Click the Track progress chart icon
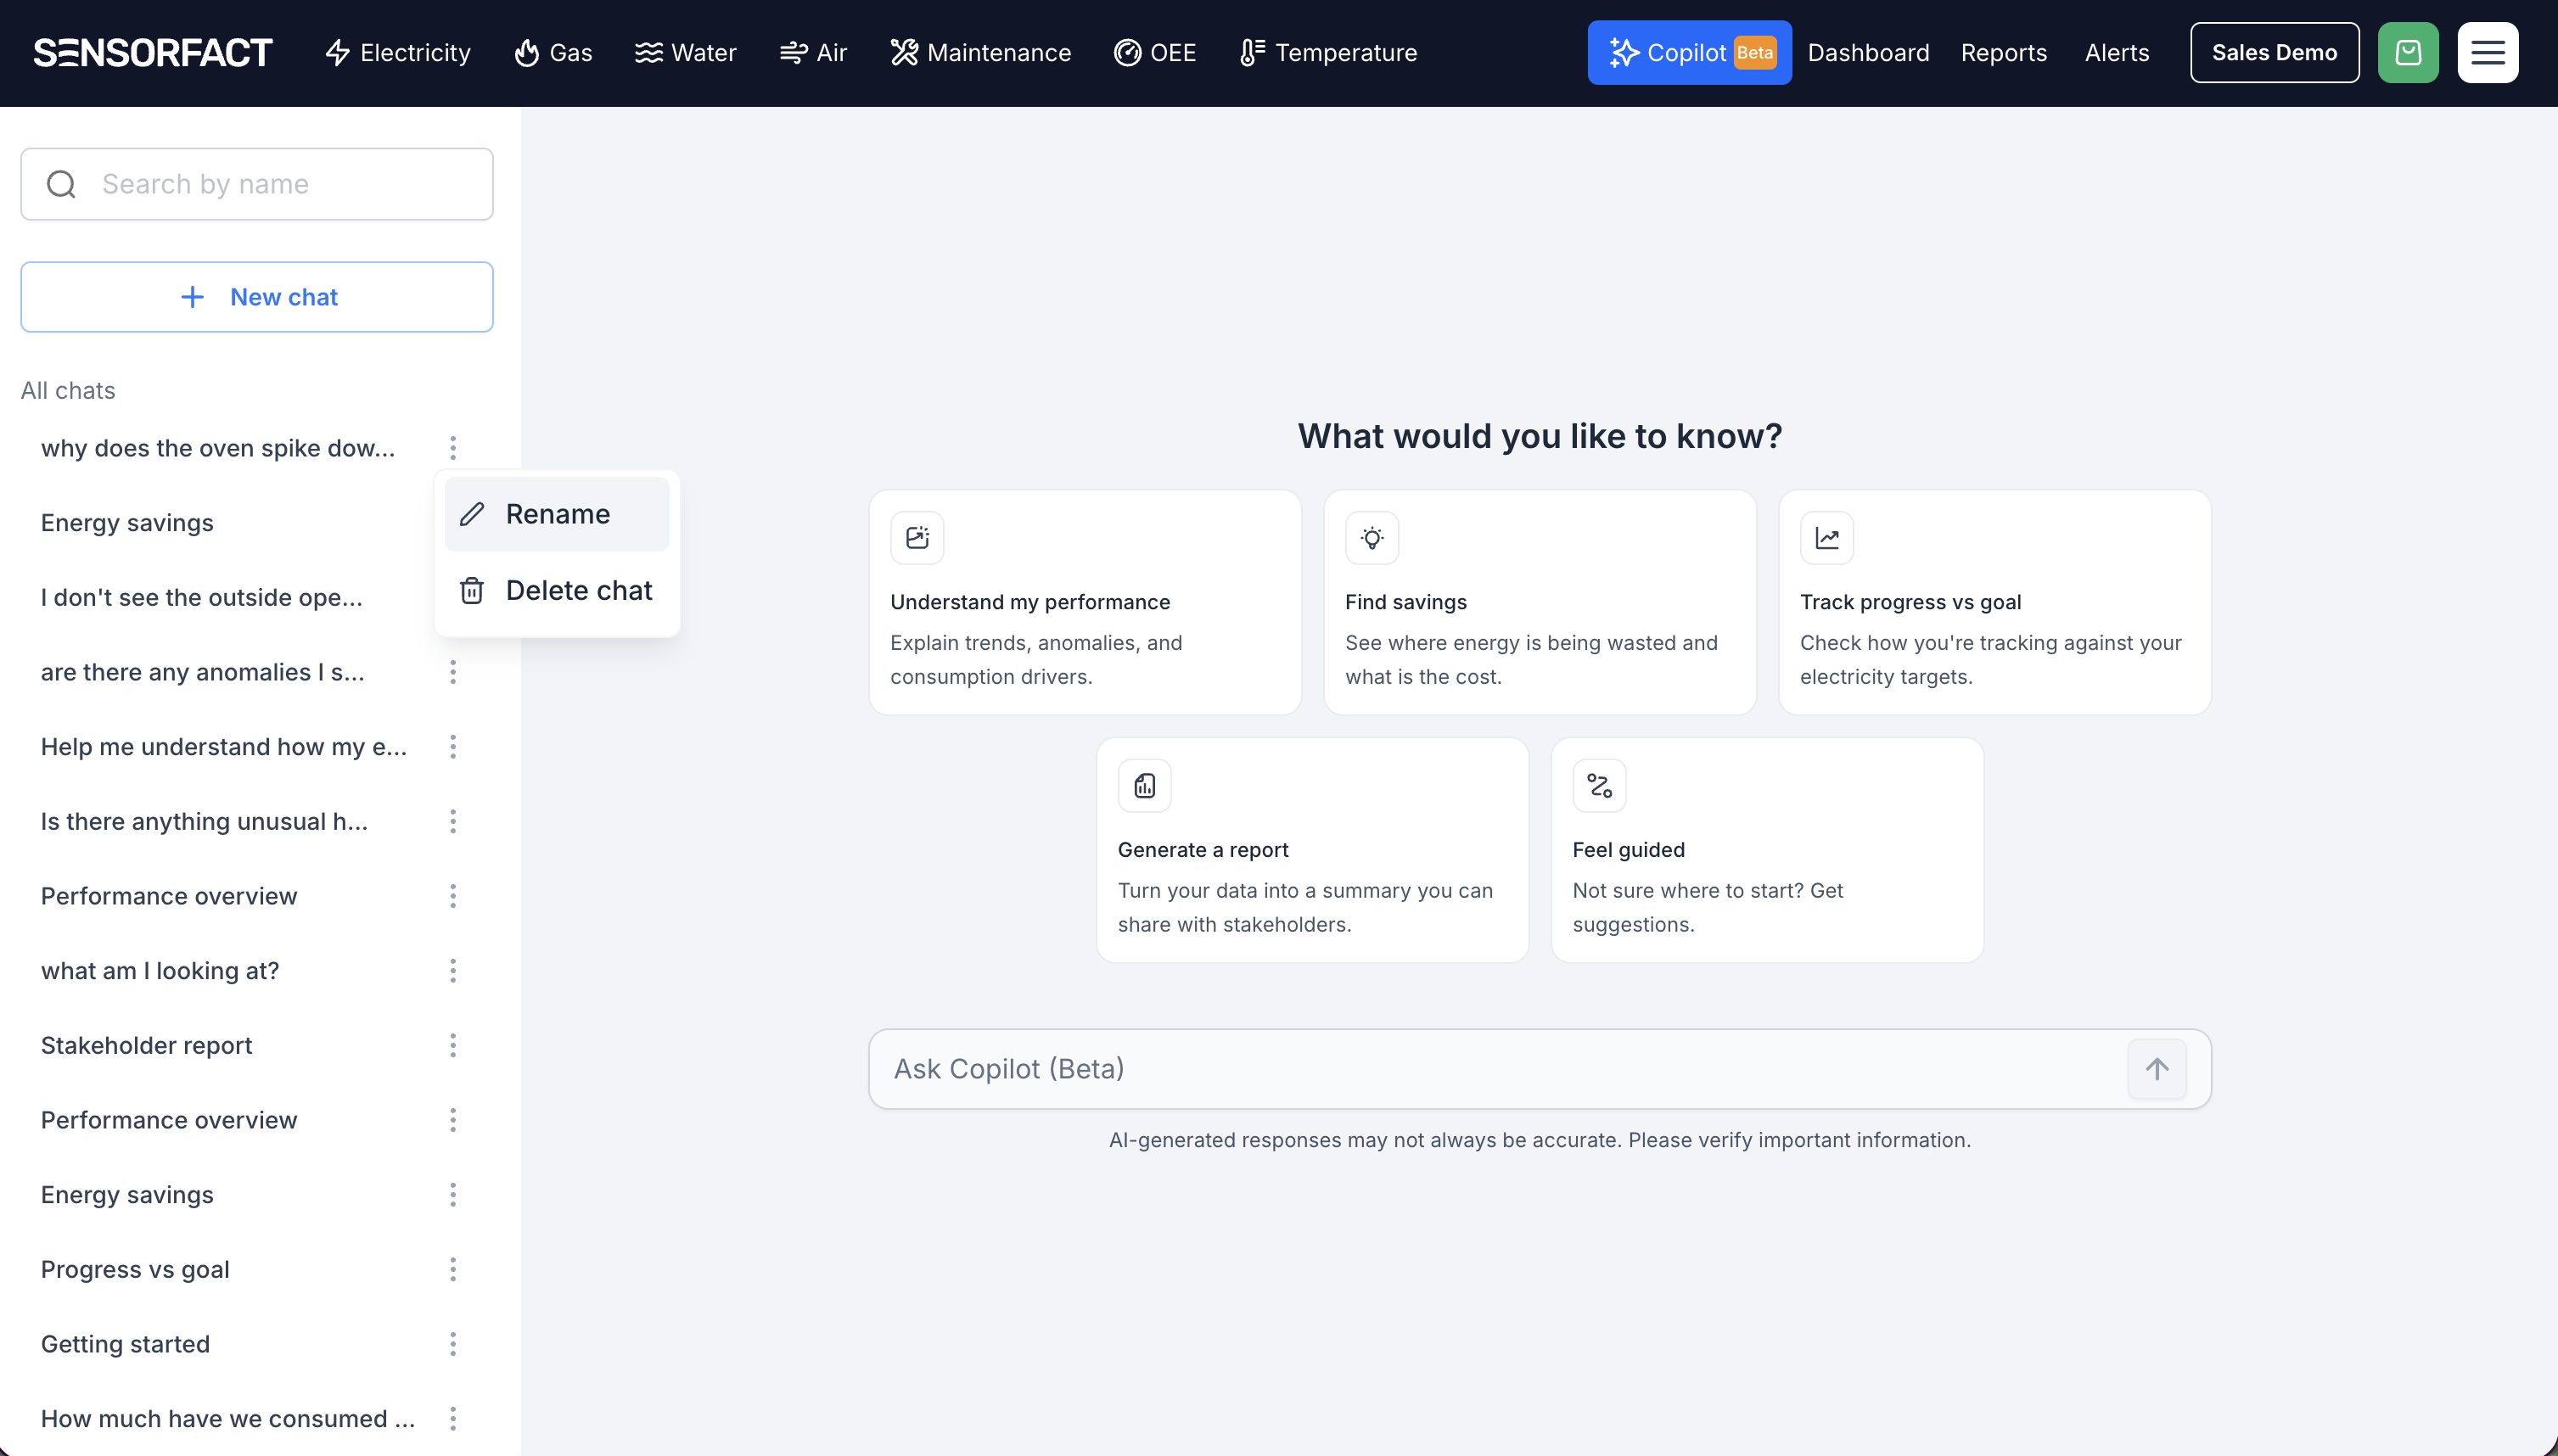 coord(1826,538)
